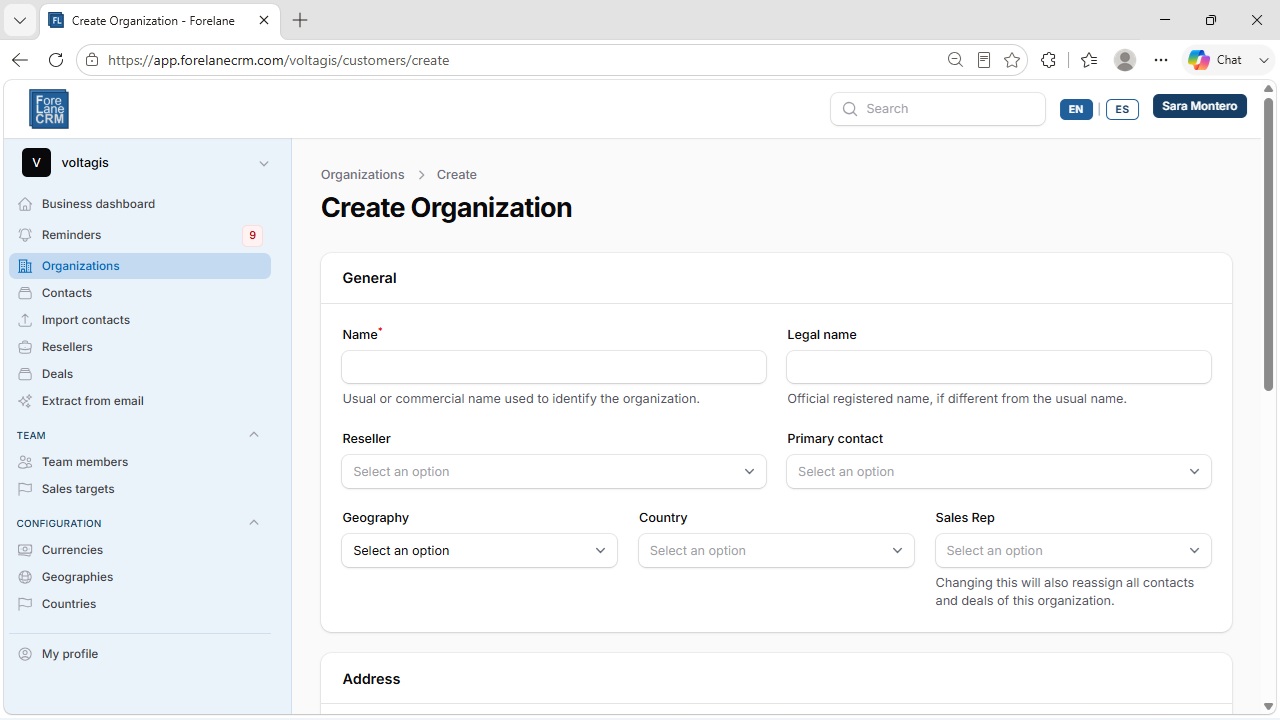
Task: Click the browser zoom magnifier icon
Action: [x=955, y=60]
